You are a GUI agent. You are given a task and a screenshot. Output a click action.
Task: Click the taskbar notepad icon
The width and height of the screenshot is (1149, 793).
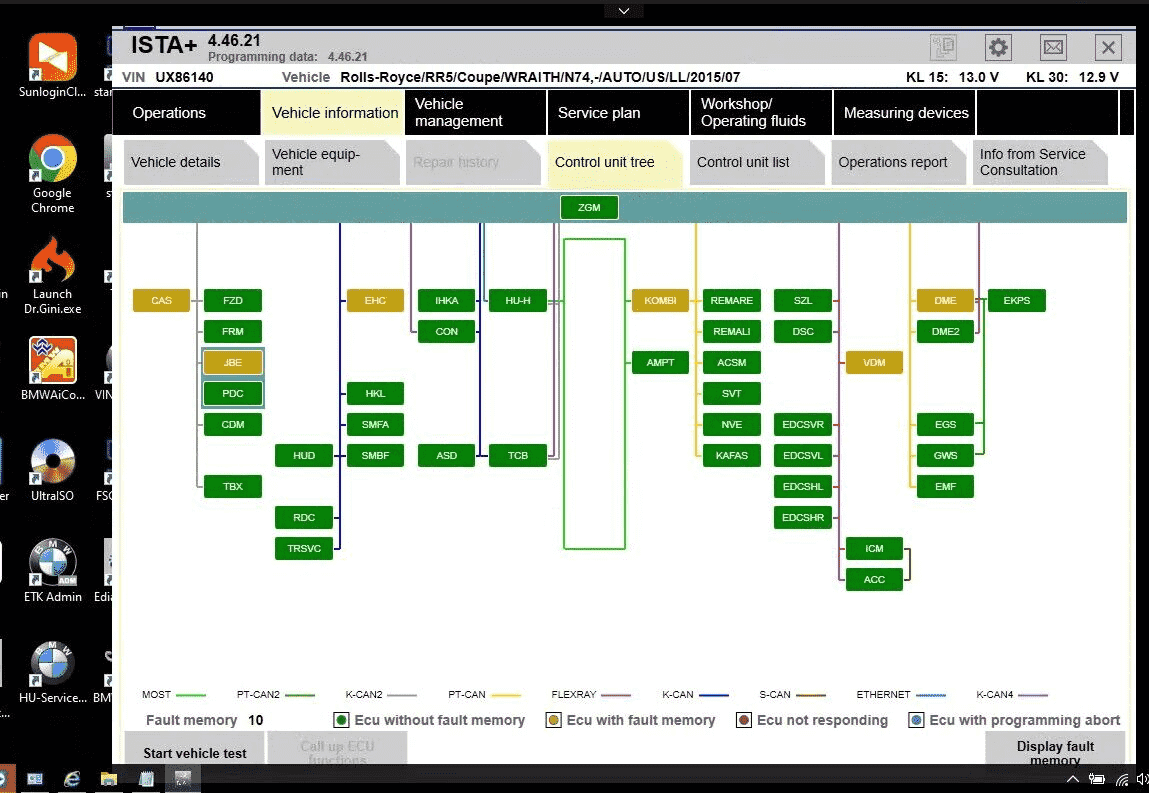tap(146, 778)
